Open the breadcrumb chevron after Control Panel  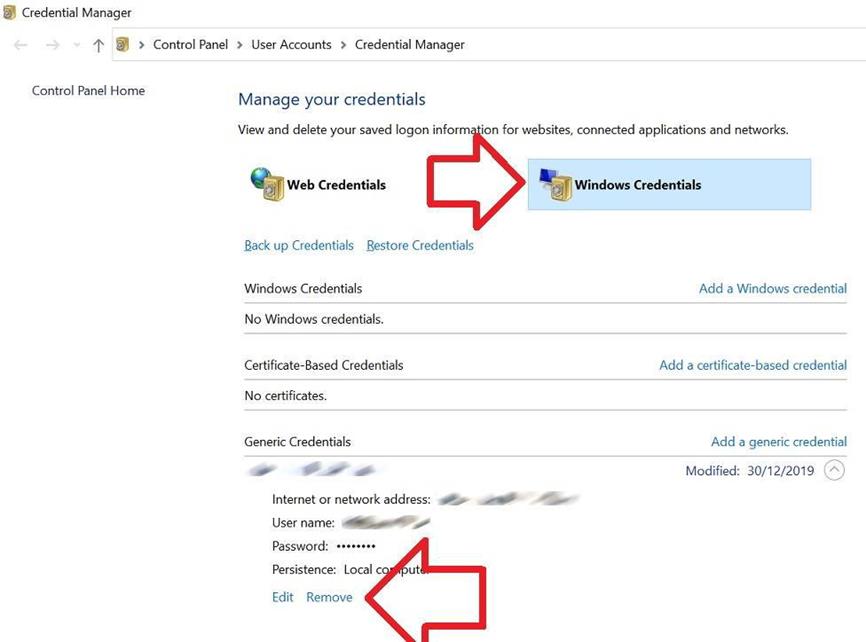click(x=240, y=45)
